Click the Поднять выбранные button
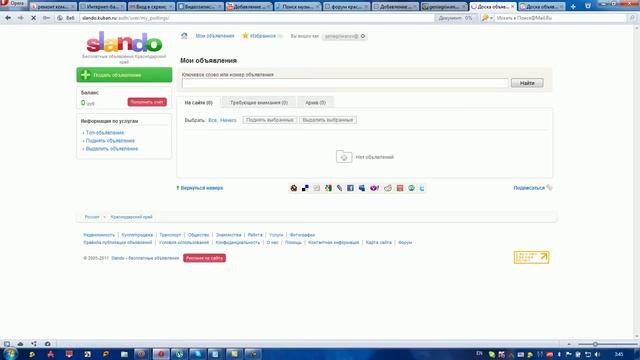Viewport: 640px width, 360px height. tap(269, 120)
